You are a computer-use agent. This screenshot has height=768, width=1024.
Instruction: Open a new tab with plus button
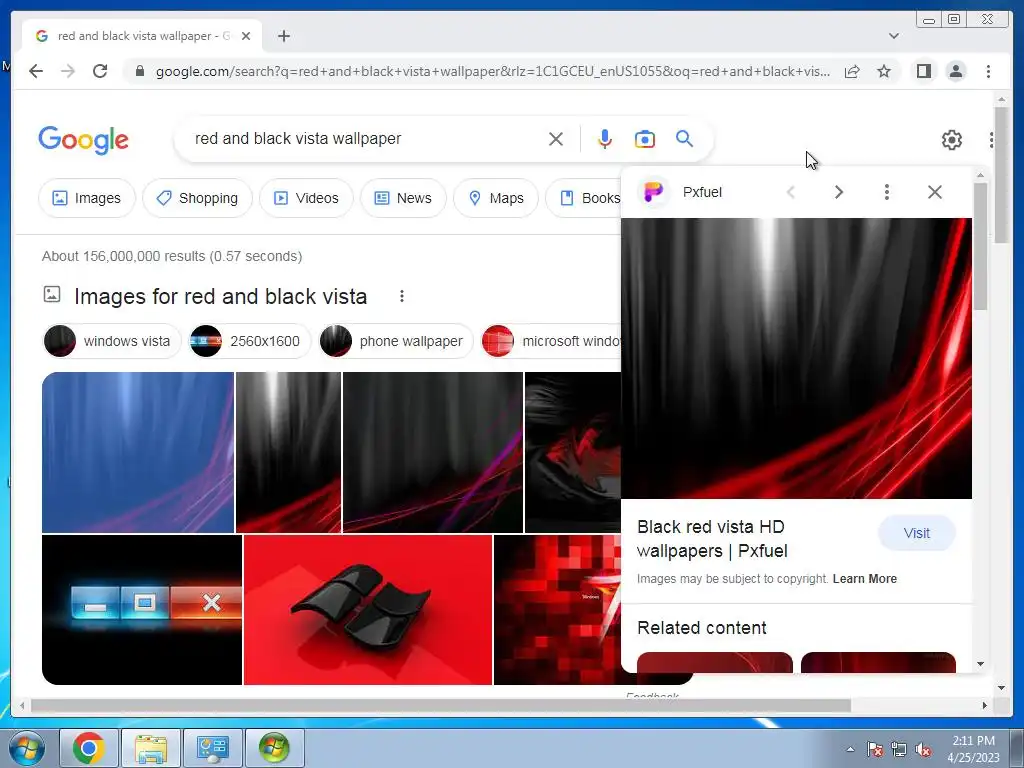point(283,36)
